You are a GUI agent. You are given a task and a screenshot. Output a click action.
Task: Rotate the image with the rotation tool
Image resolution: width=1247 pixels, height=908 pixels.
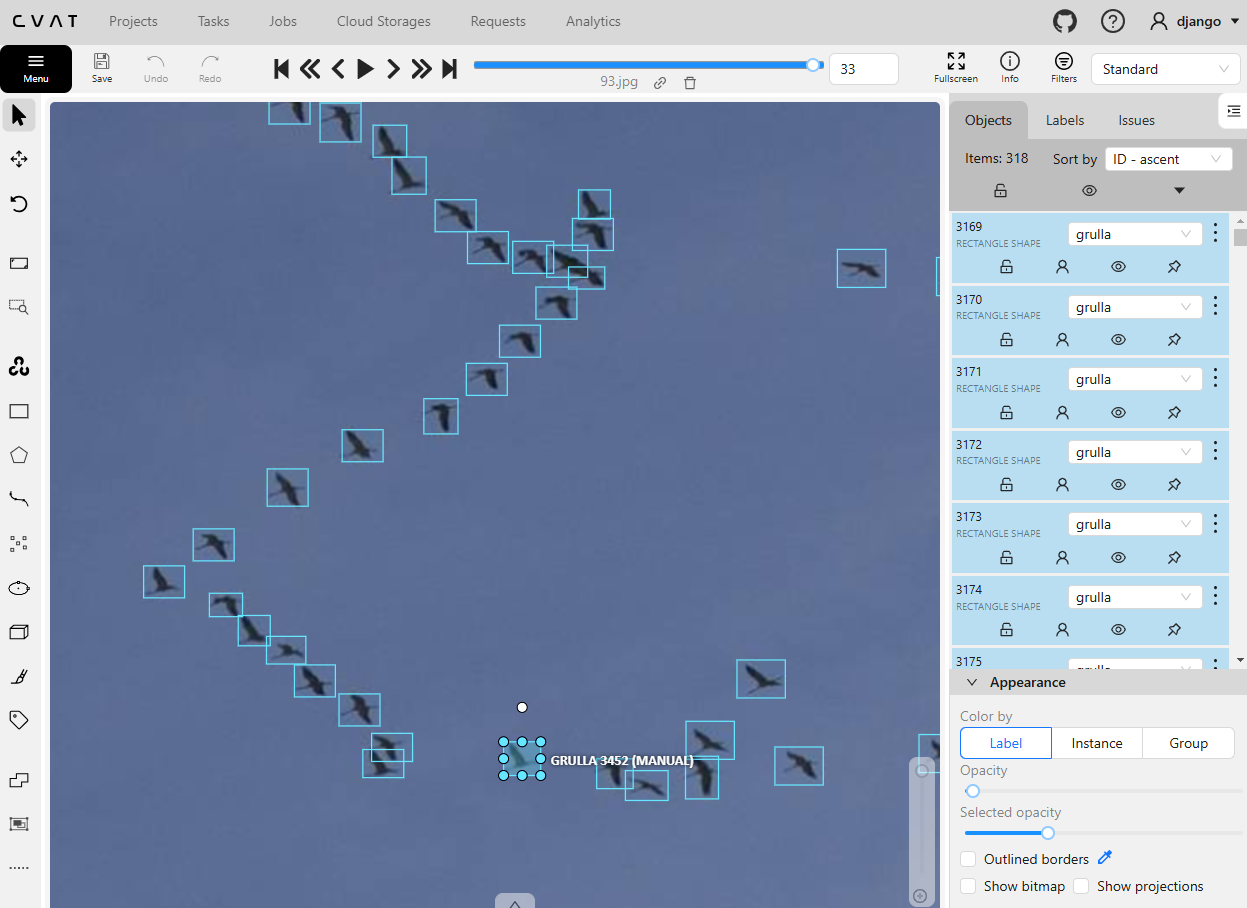tap(18, 204)
